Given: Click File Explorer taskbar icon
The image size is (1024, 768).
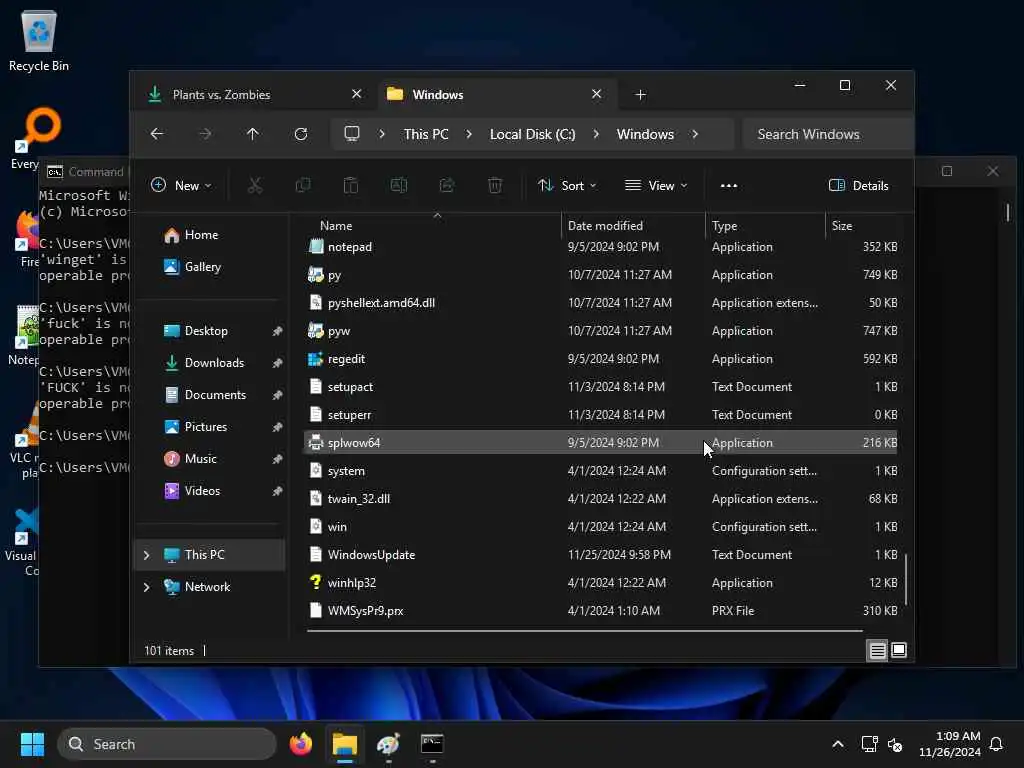Looking at the screenshot, I should (345, 744).
